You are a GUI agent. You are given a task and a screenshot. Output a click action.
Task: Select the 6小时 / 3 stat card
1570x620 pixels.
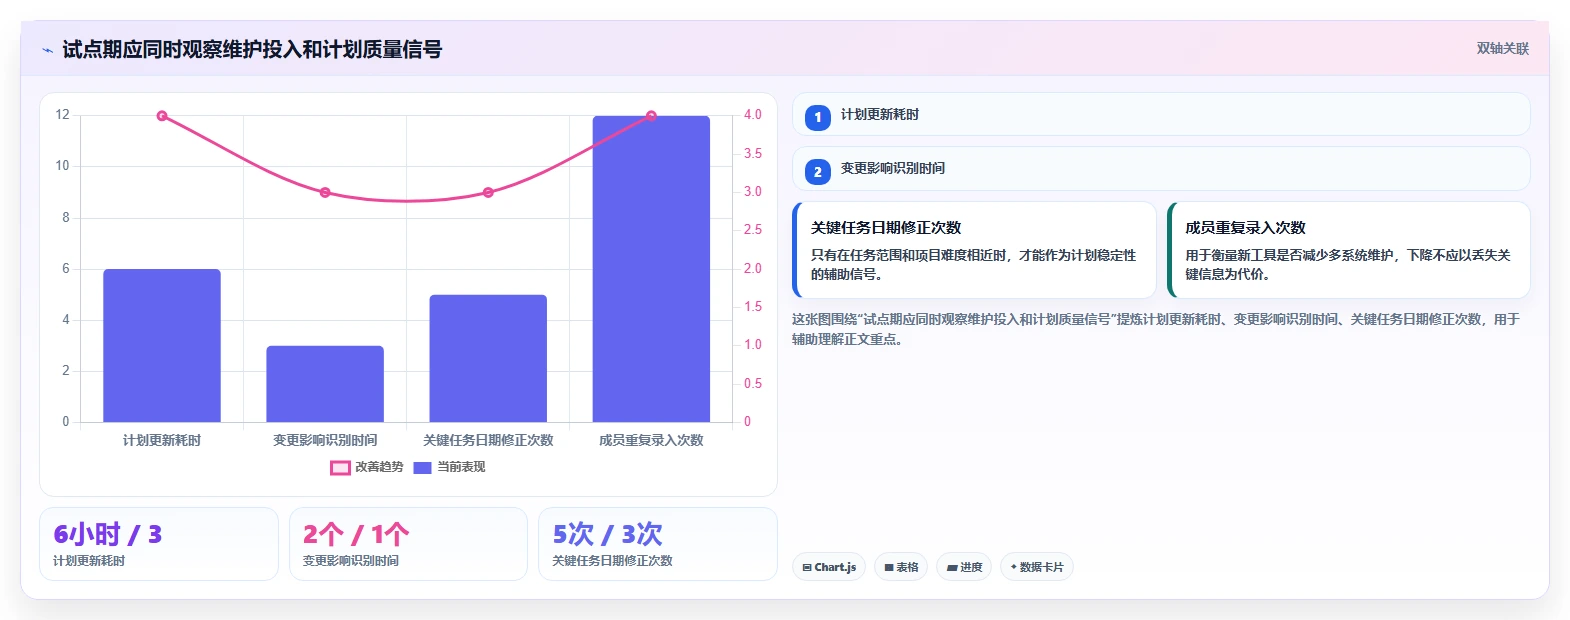click(x=159, y=544)
